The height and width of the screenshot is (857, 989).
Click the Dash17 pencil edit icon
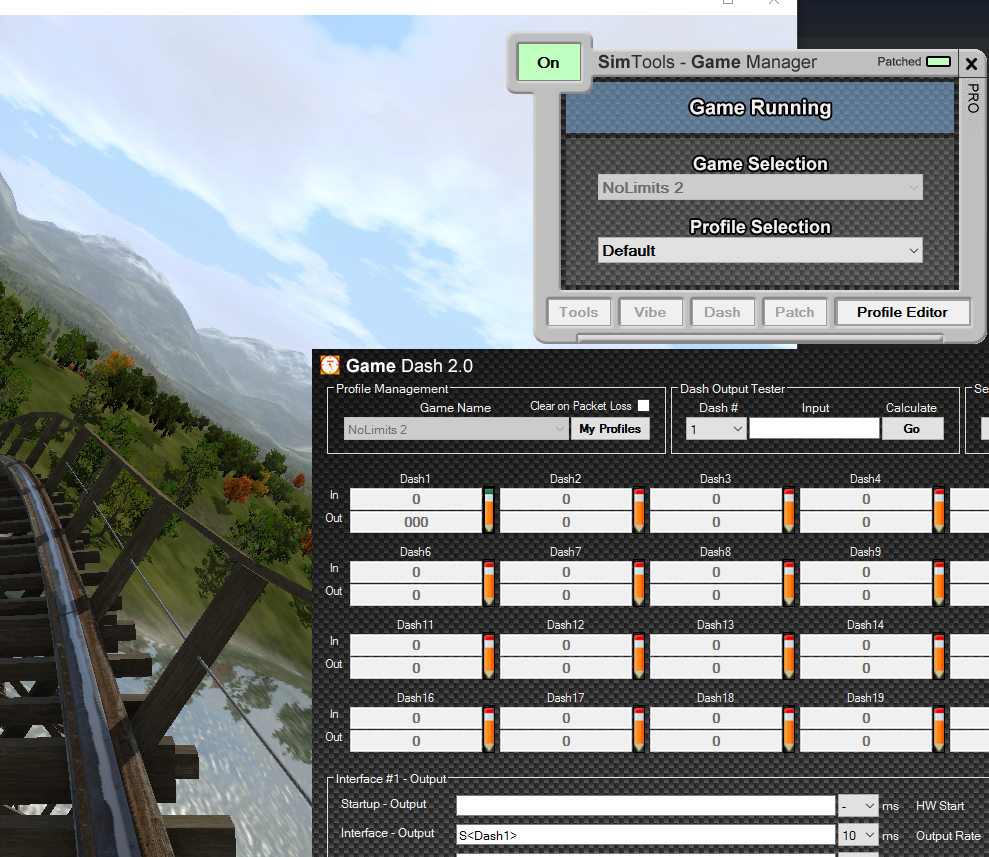click(x=639, y=729)
